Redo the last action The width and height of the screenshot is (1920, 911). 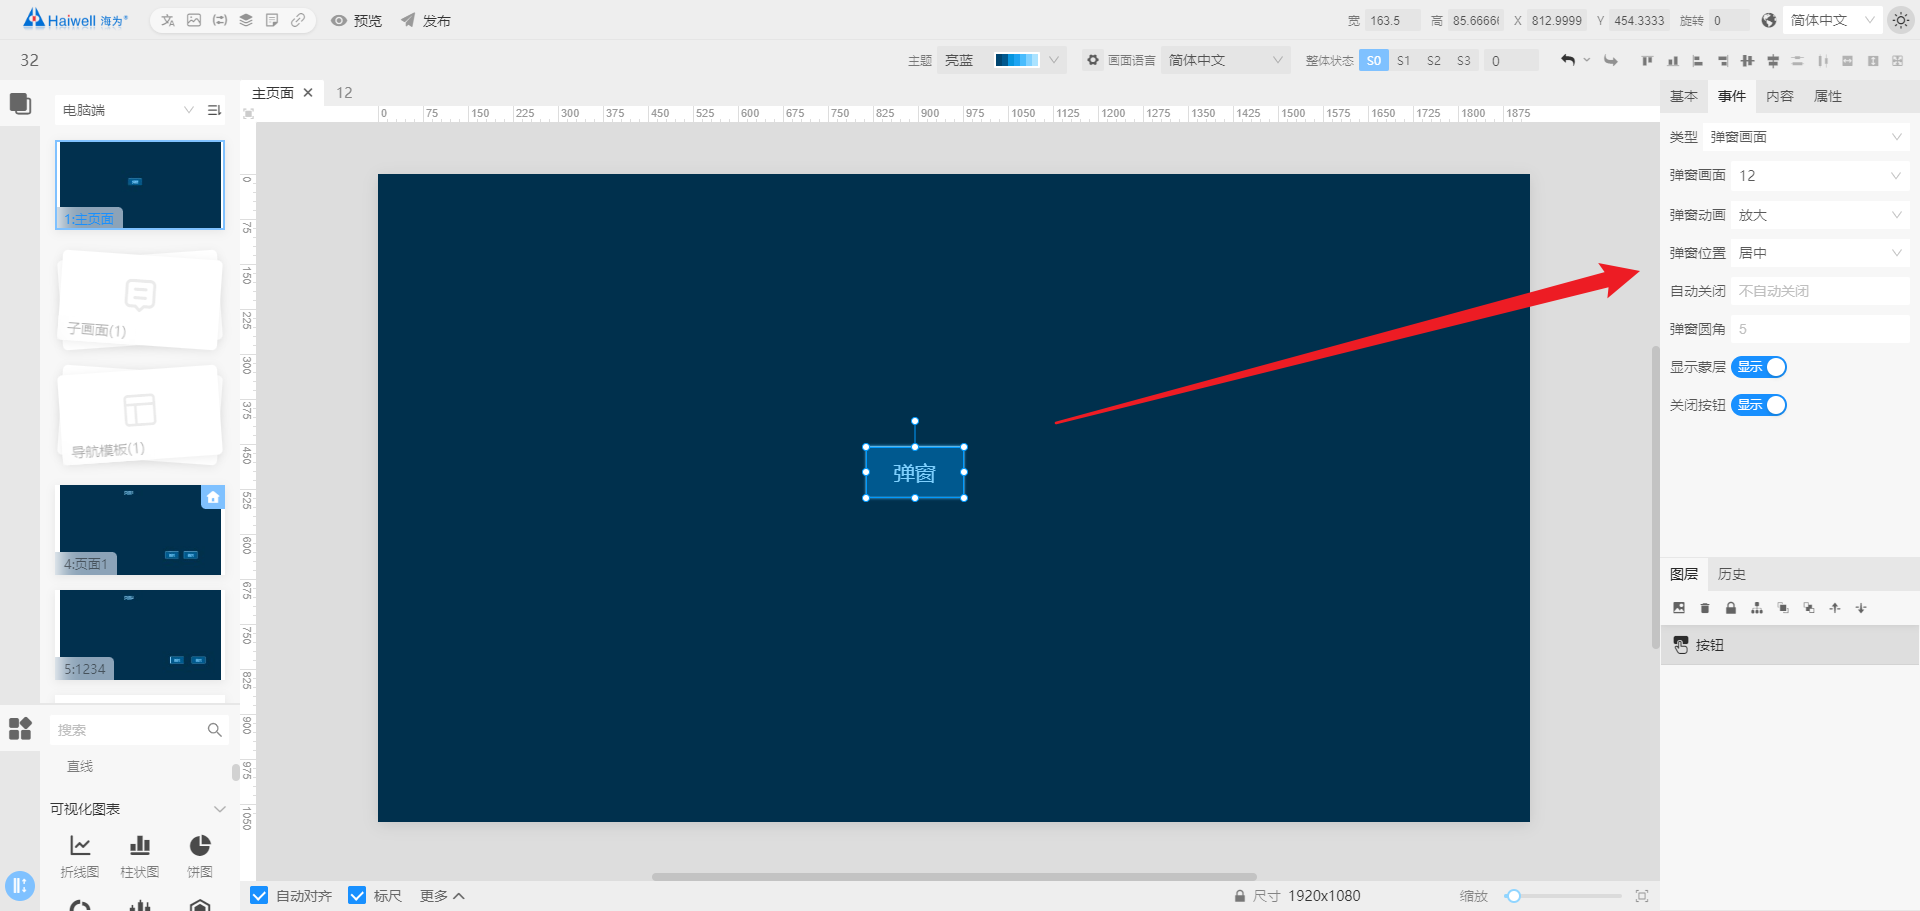(1610, 61)
